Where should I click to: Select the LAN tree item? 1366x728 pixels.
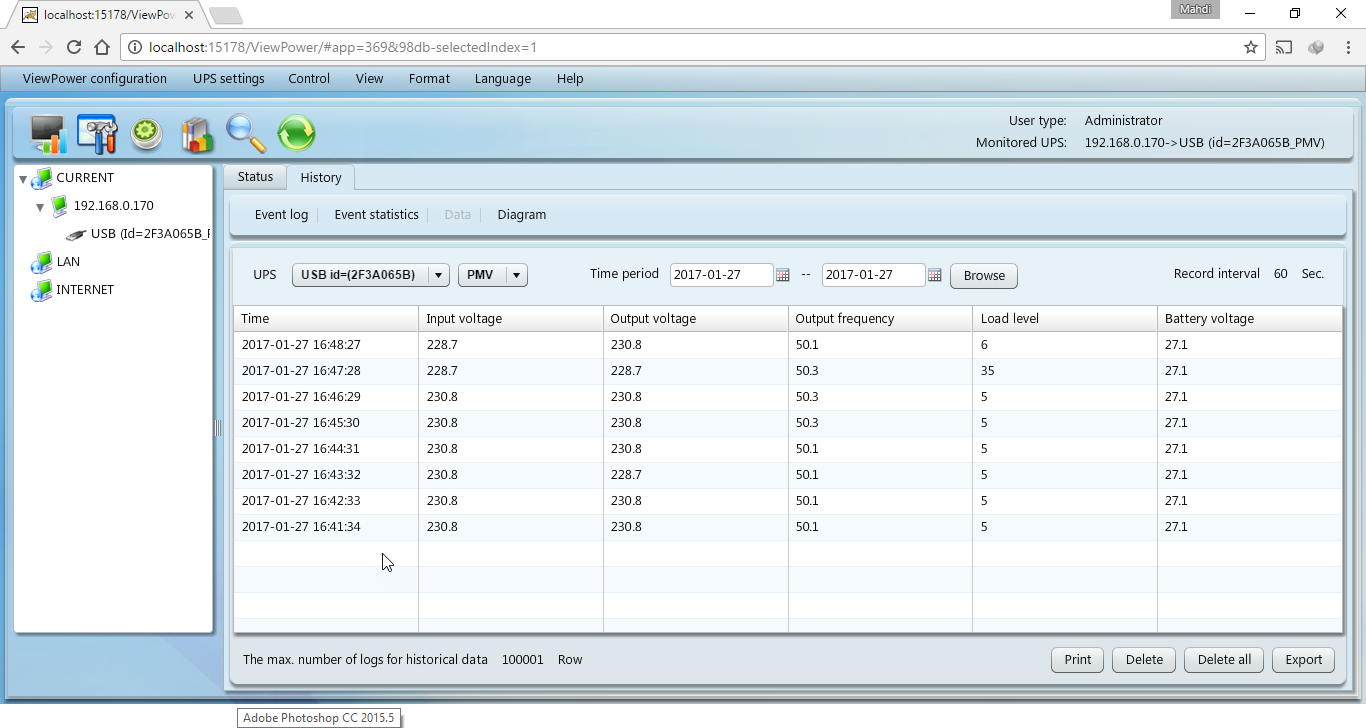click(68, 262)
